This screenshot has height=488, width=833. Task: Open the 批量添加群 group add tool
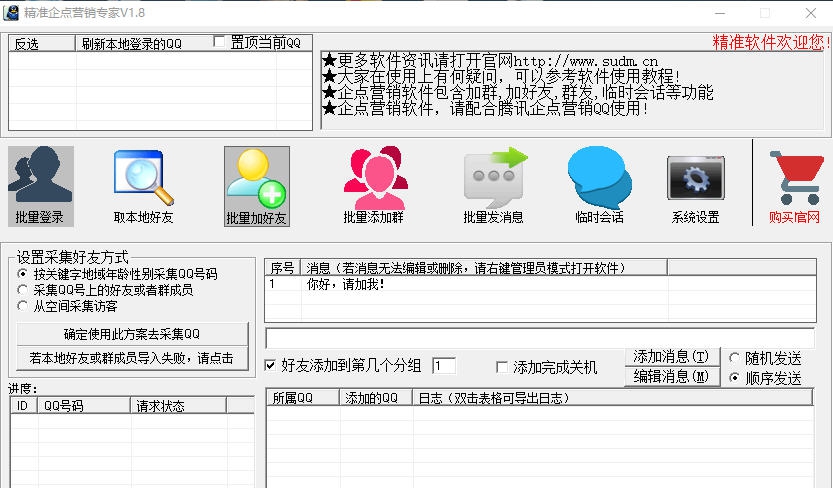coord(374,186)
